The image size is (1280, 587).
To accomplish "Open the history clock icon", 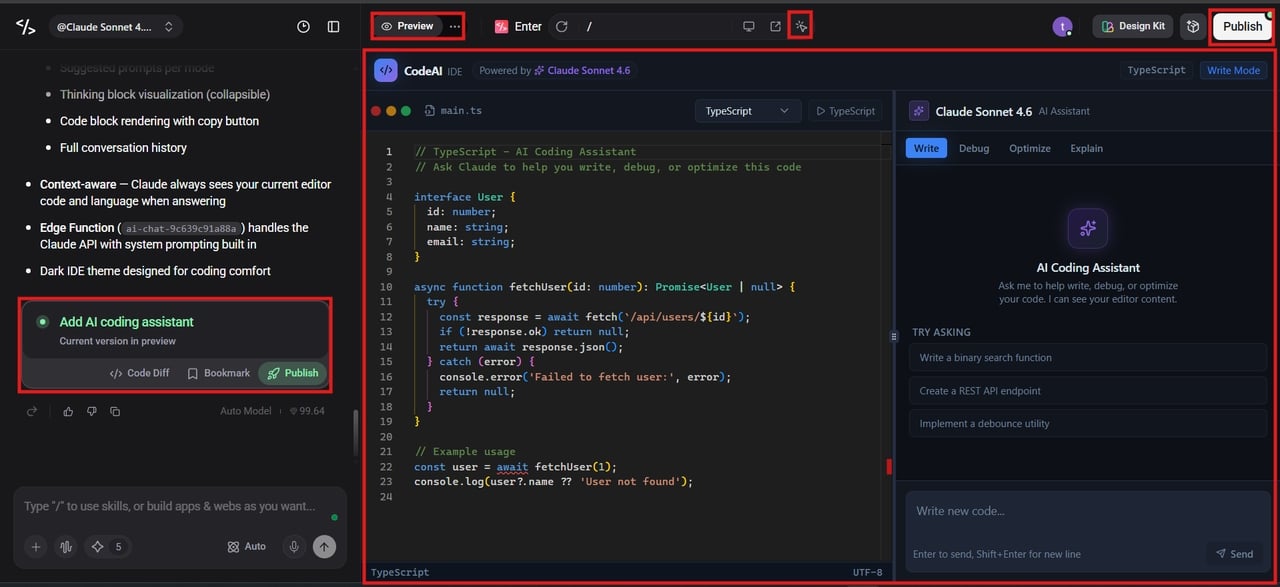I will pos(303,27).
